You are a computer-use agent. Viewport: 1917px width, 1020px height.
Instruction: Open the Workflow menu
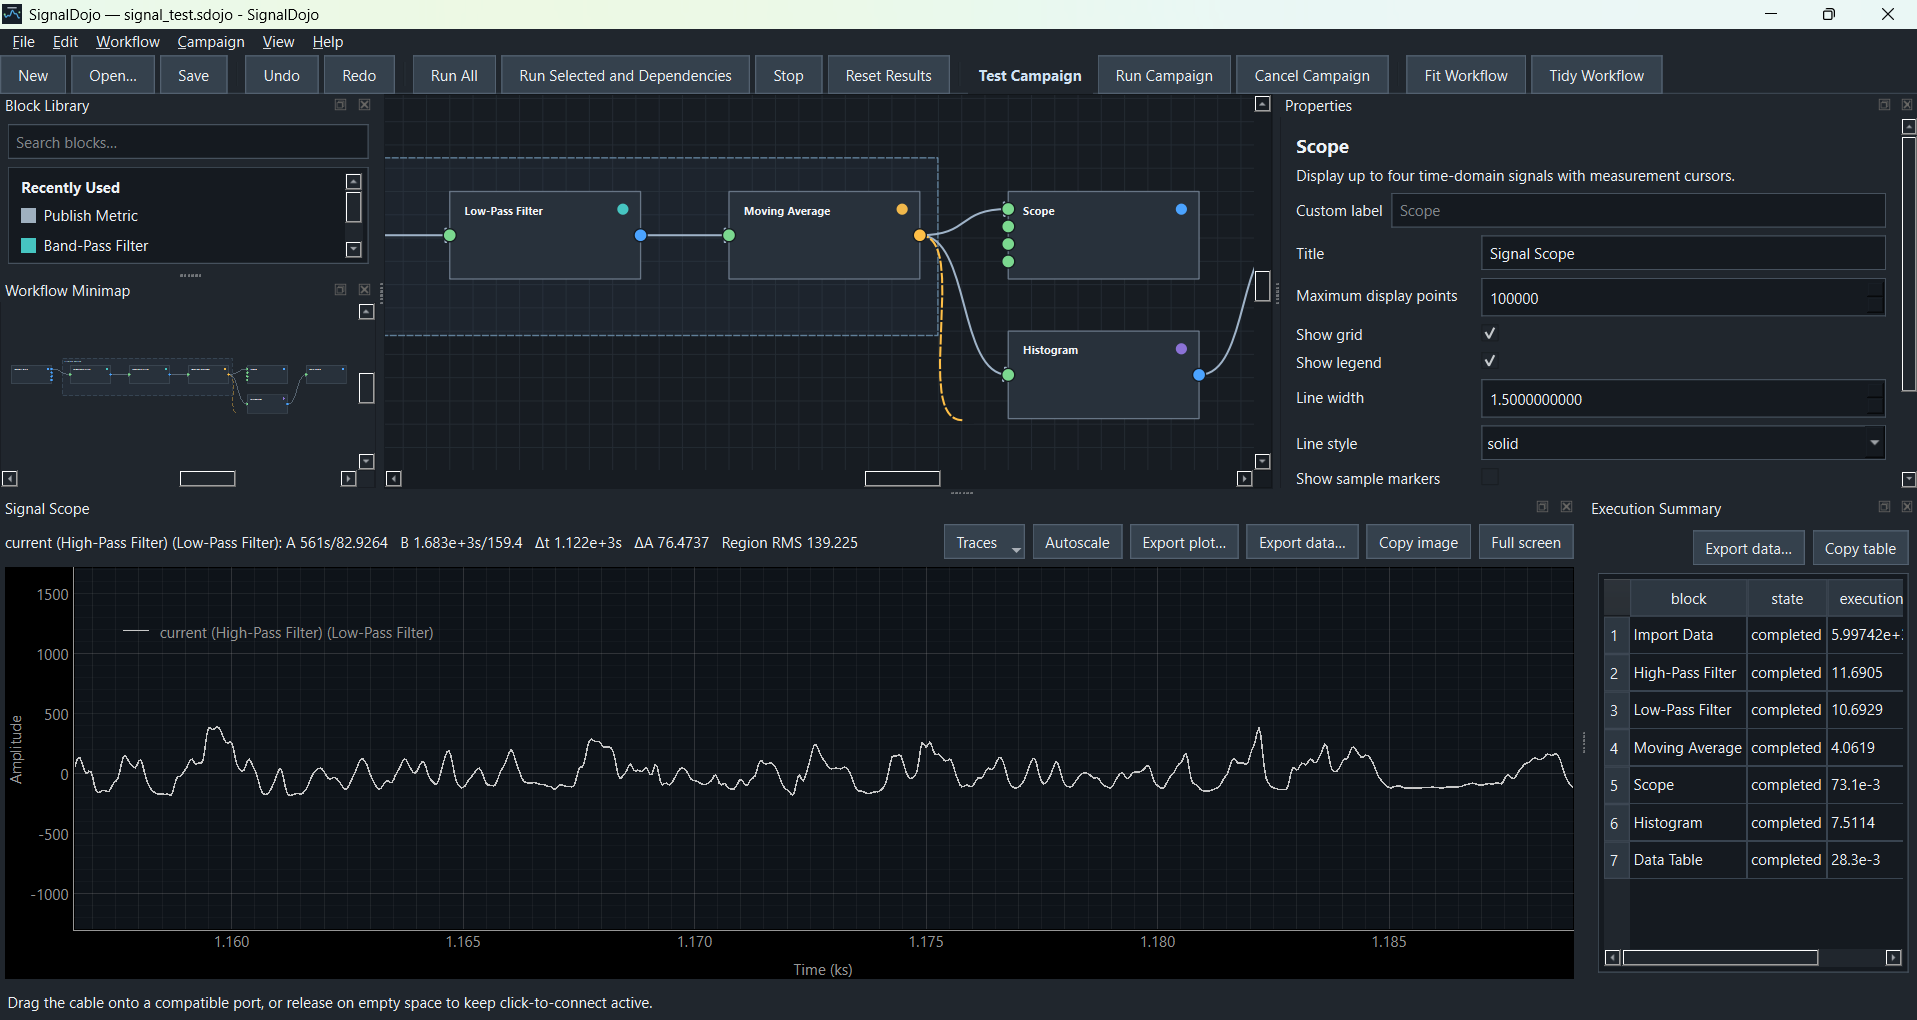click(128, 42)
